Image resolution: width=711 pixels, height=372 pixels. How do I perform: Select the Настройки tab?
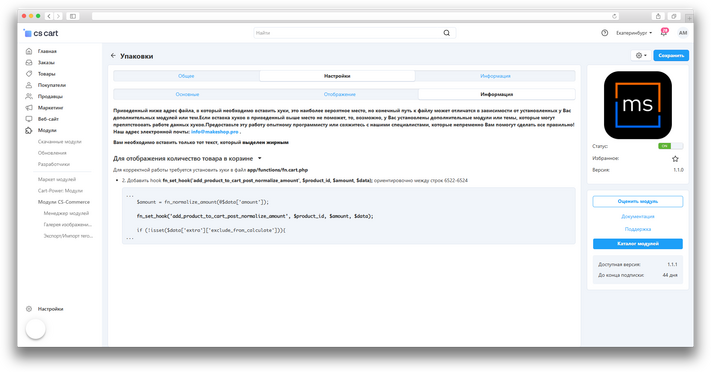[337, 76]
